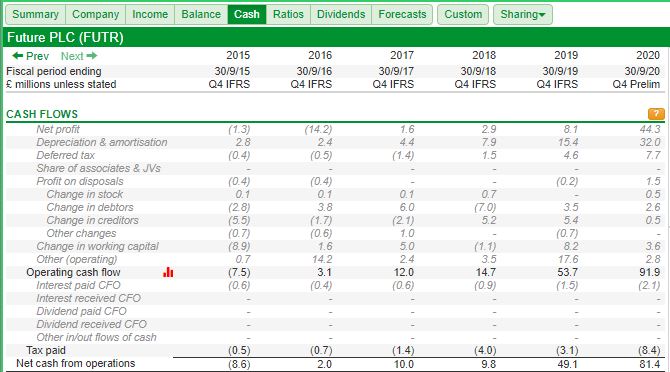Open the Balance tab
670x372 pixels.
(201, 15)
